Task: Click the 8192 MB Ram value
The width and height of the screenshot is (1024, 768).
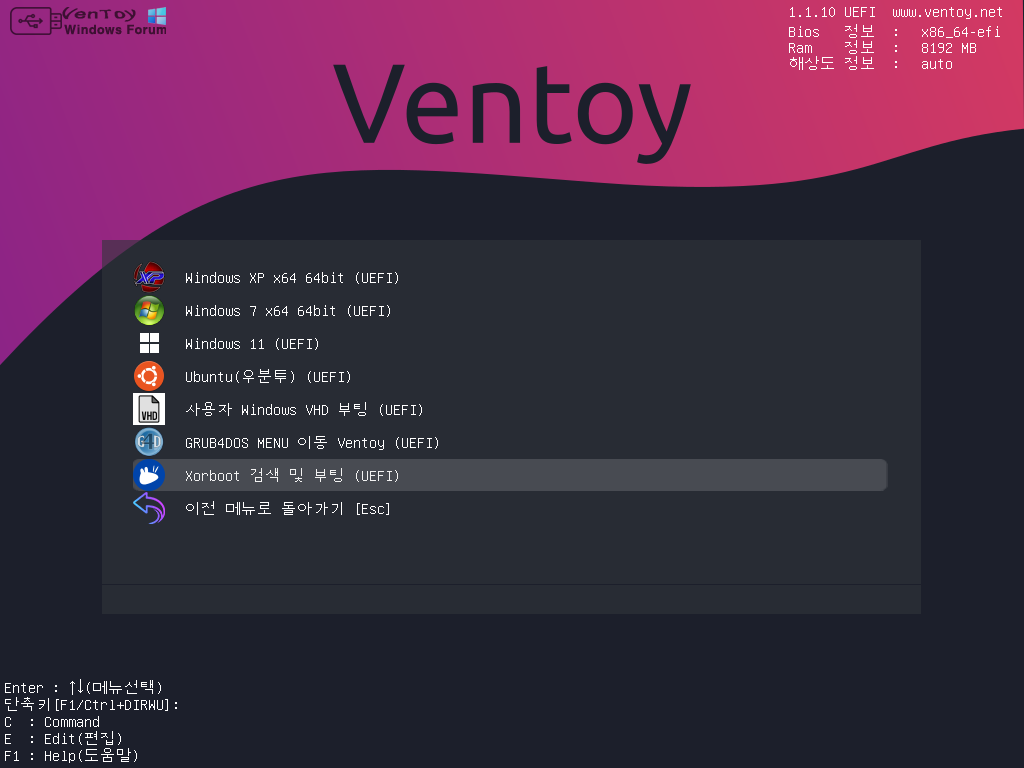Action: [948, 48]
